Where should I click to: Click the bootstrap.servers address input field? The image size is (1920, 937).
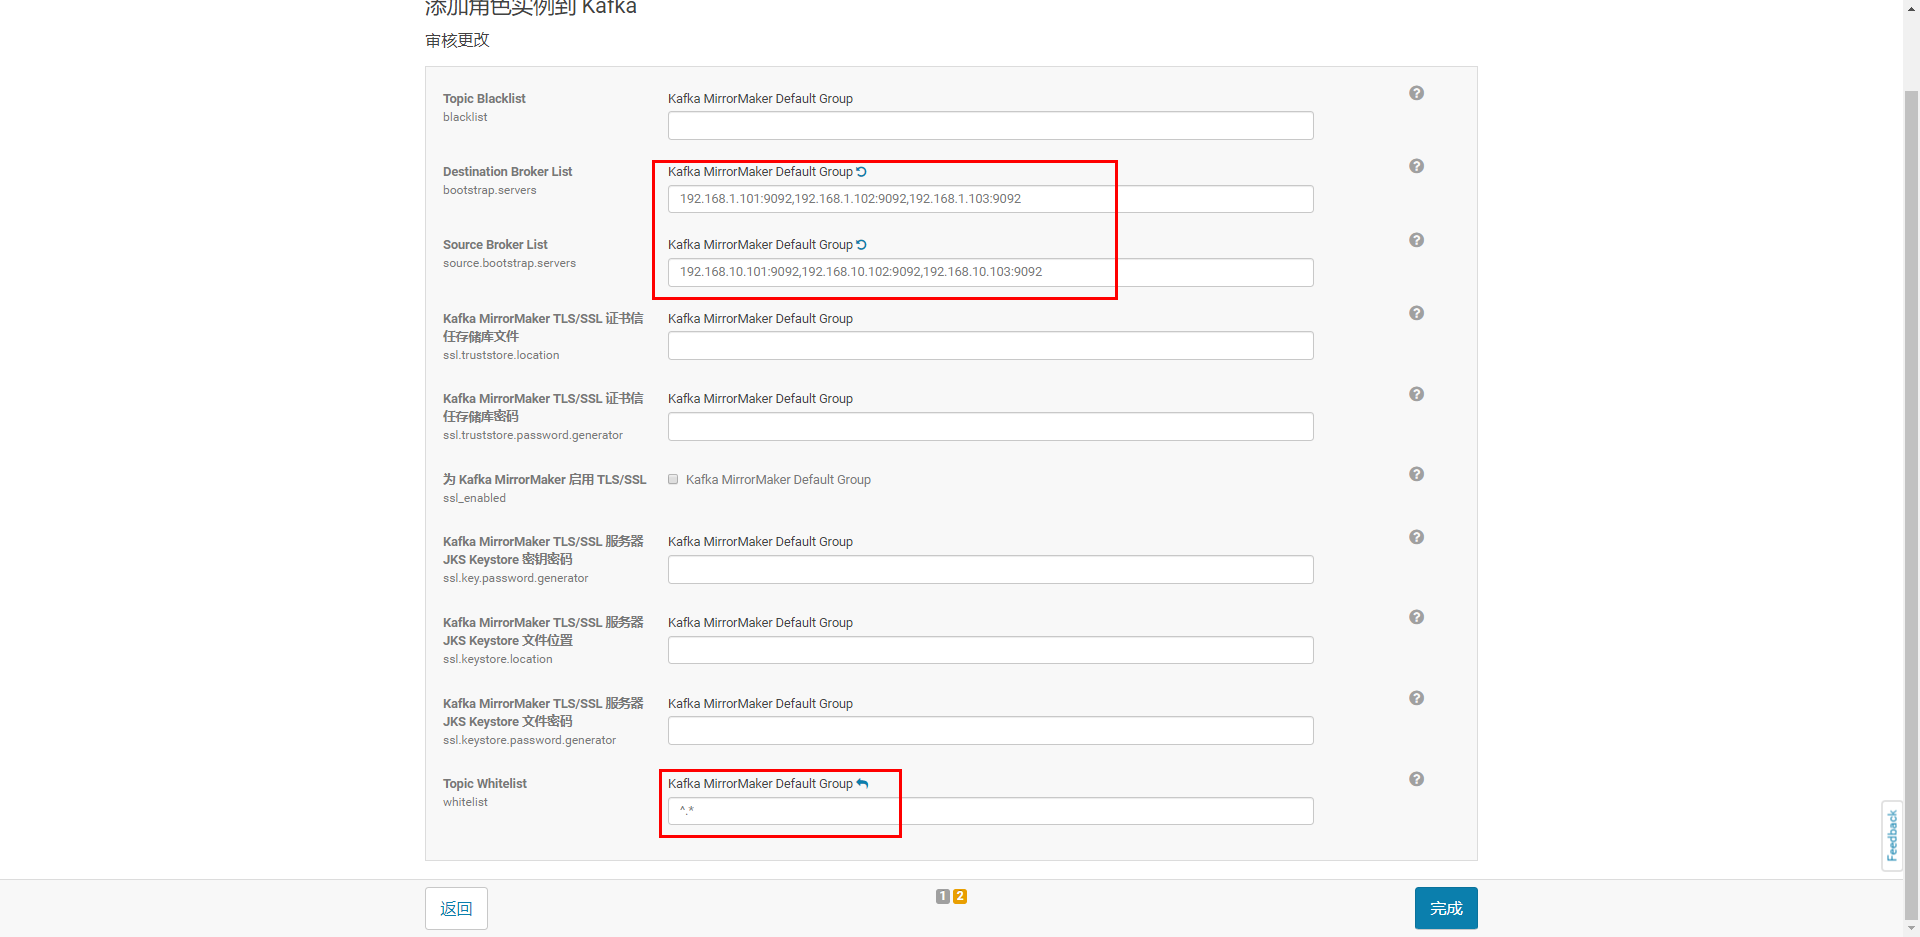click(x=888, y=198)
